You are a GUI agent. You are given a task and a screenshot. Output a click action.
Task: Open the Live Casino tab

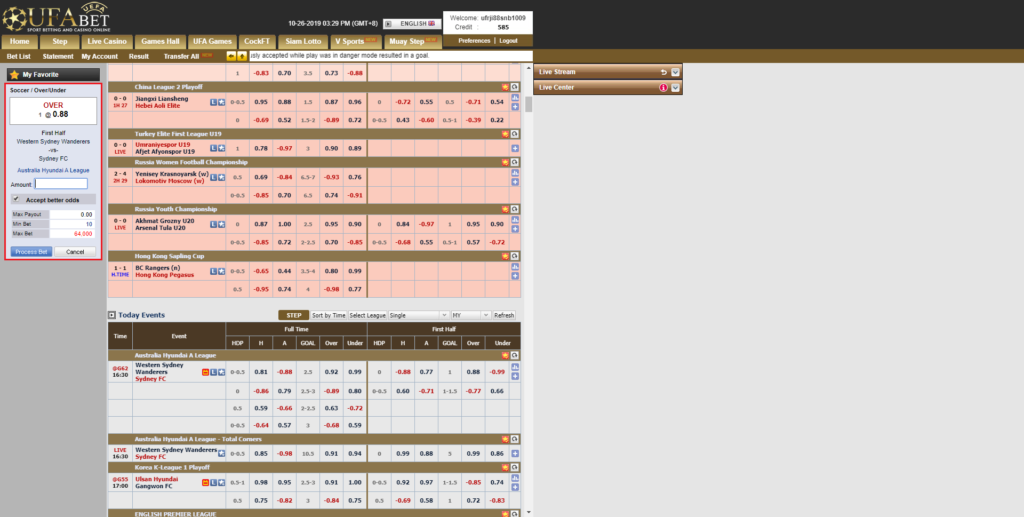click(x=107, y=42)
